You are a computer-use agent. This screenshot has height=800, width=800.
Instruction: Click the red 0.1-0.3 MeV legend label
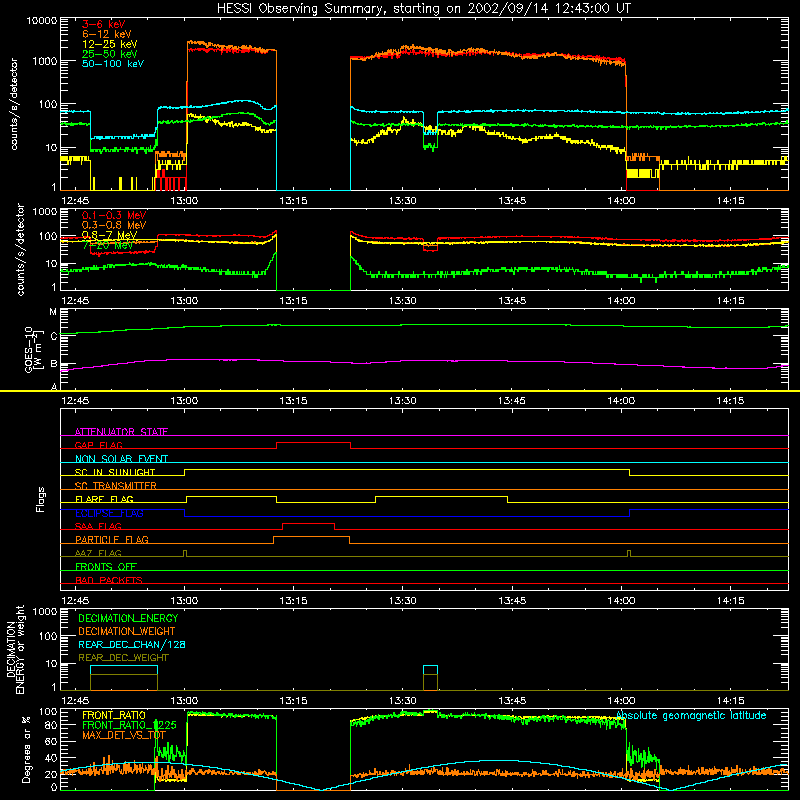click(114, 215)
